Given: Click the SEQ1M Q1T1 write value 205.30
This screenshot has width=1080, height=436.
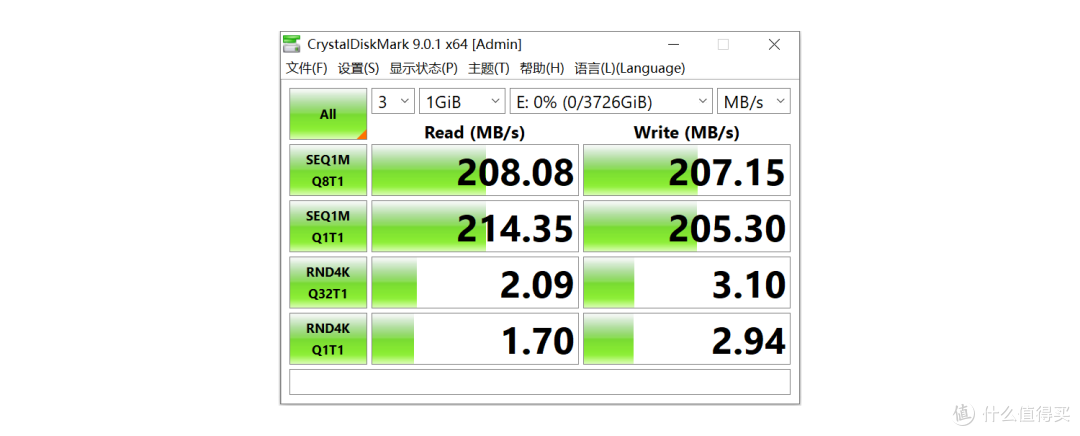Looking at the screenshot, I should 687,227.
